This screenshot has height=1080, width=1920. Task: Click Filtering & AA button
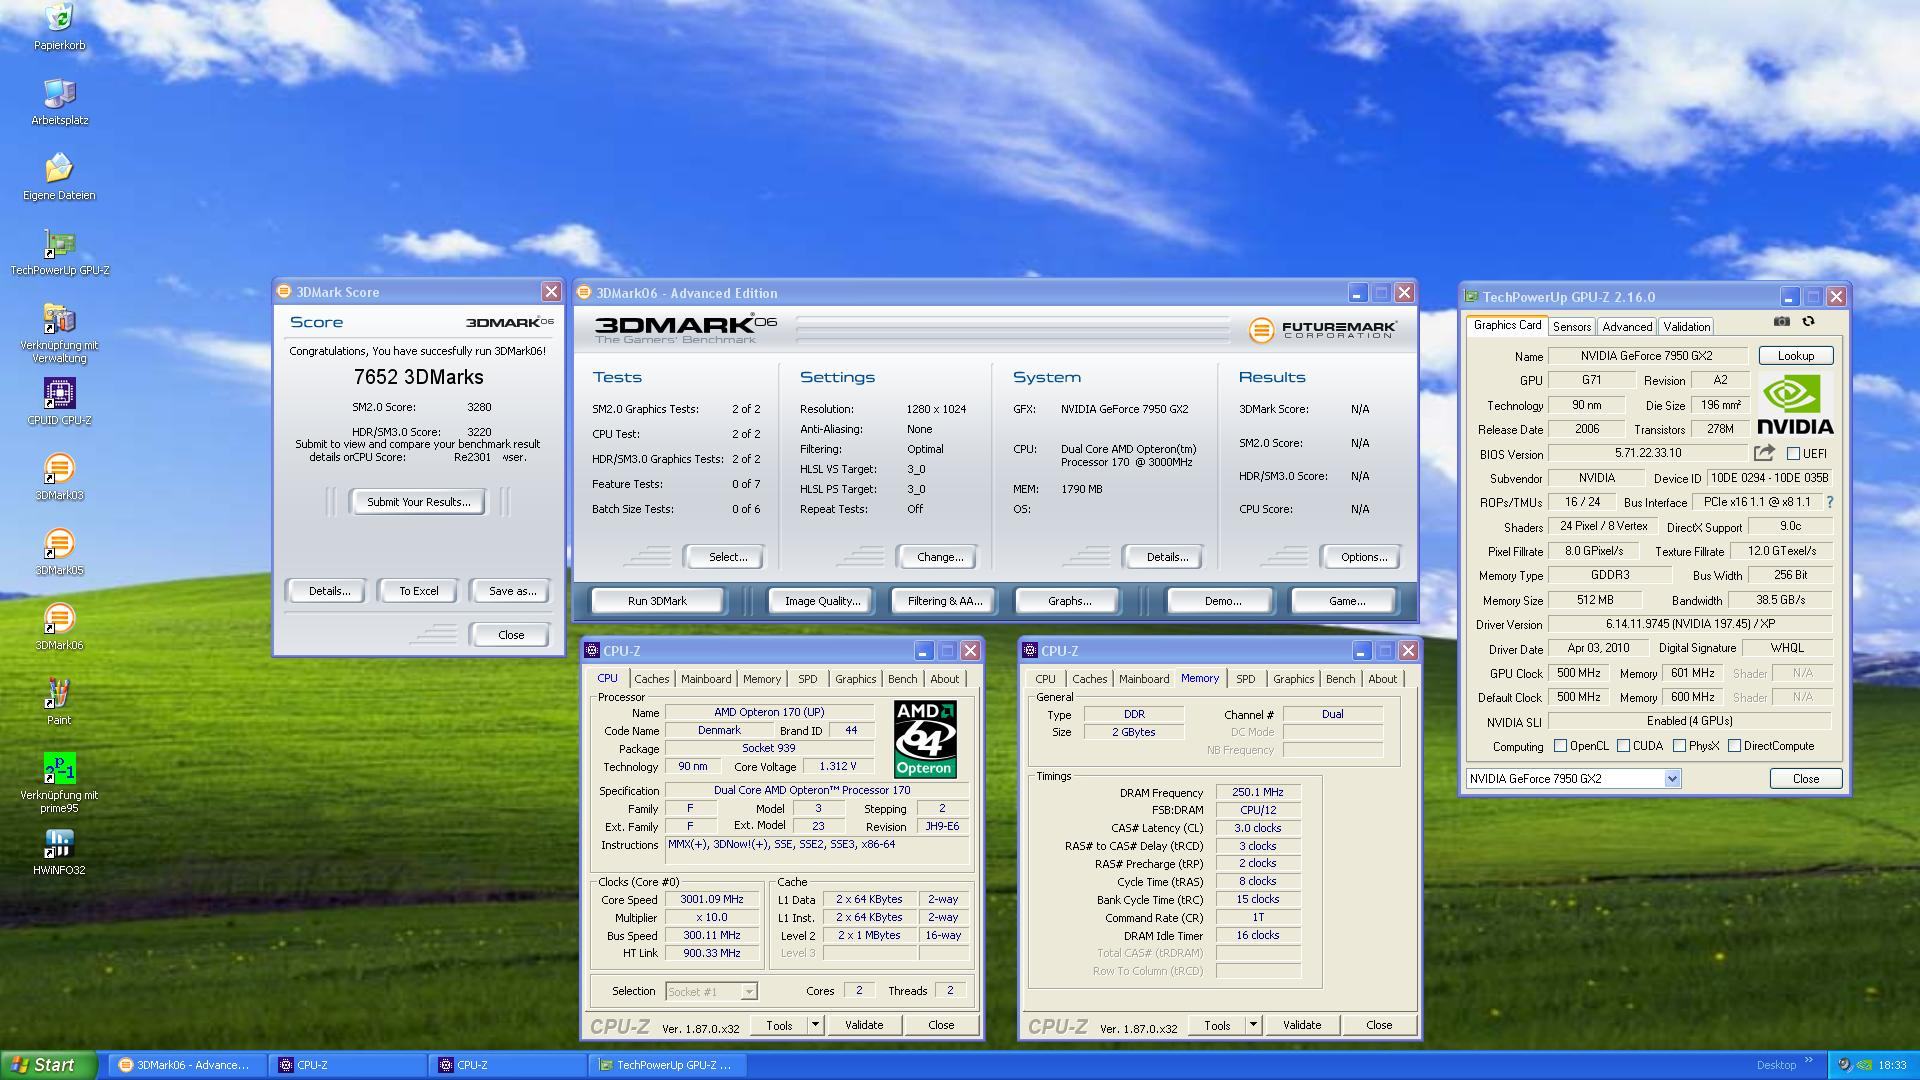pos(944,601)
